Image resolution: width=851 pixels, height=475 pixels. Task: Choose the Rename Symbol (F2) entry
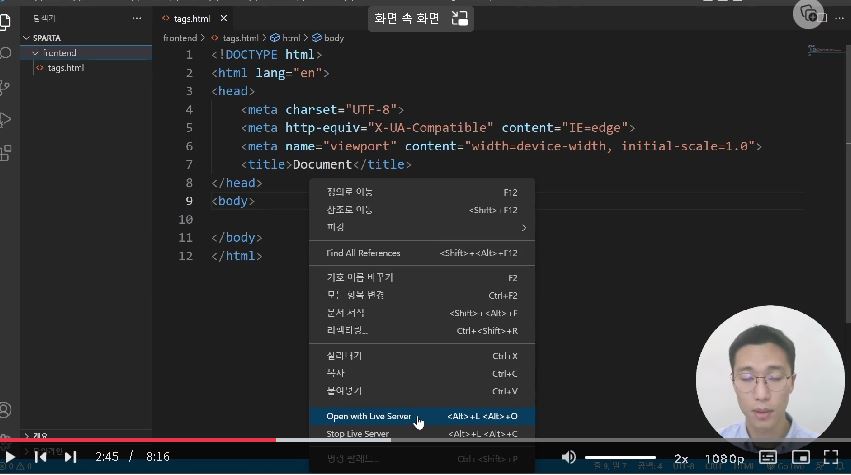[x=422, y=277]
